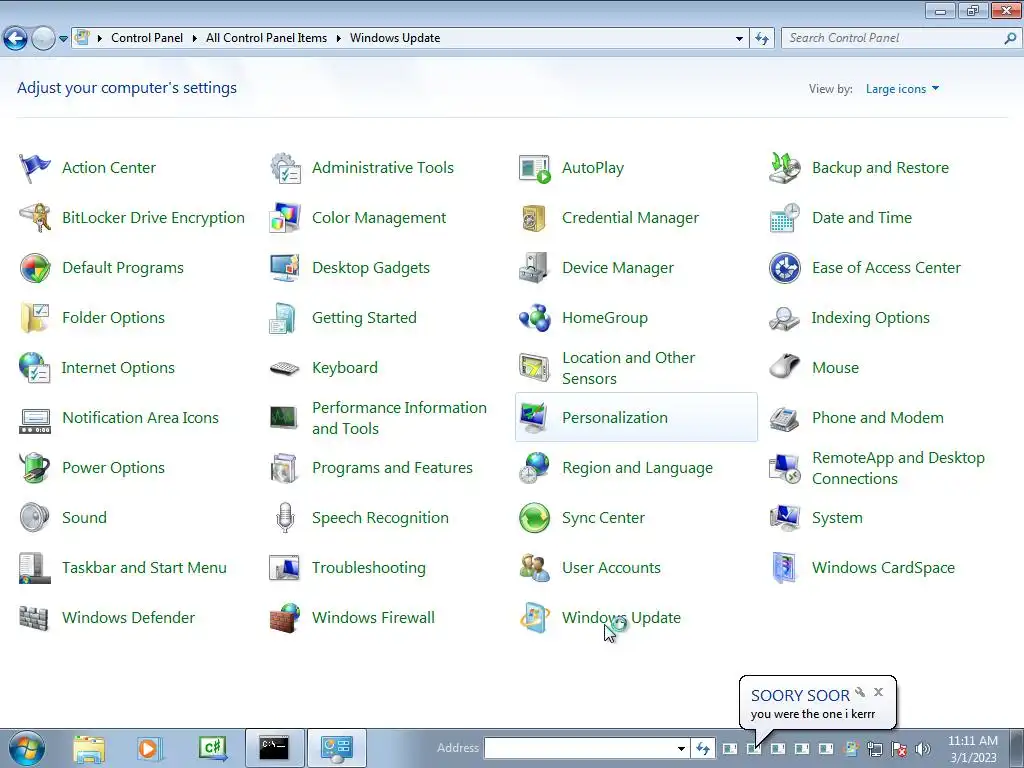Viewport: 1024px width, 768px height.
Task: Open the Folder Options icon
Action: [x=35, y=318]
